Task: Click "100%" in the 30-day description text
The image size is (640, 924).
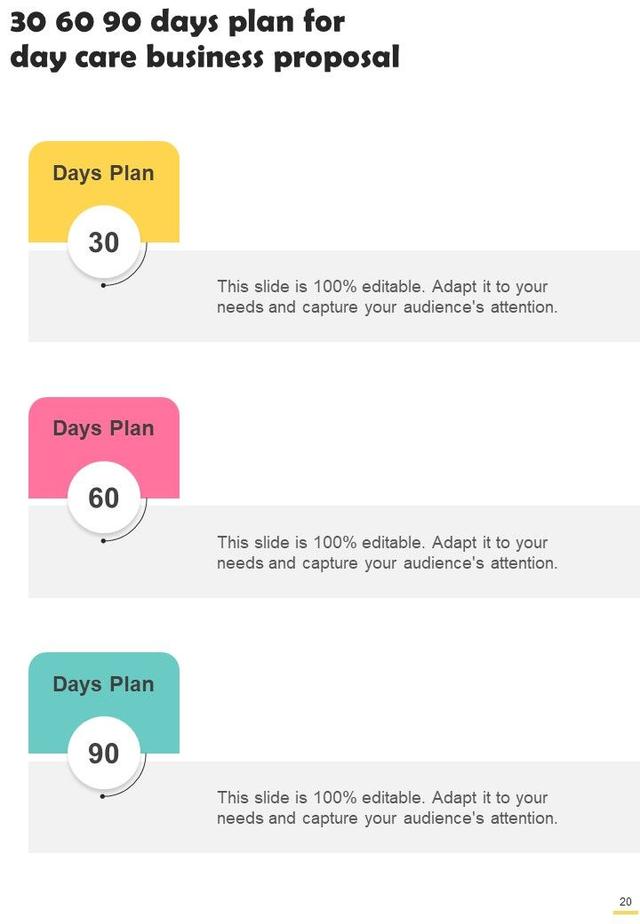Action: coord(335,287)
